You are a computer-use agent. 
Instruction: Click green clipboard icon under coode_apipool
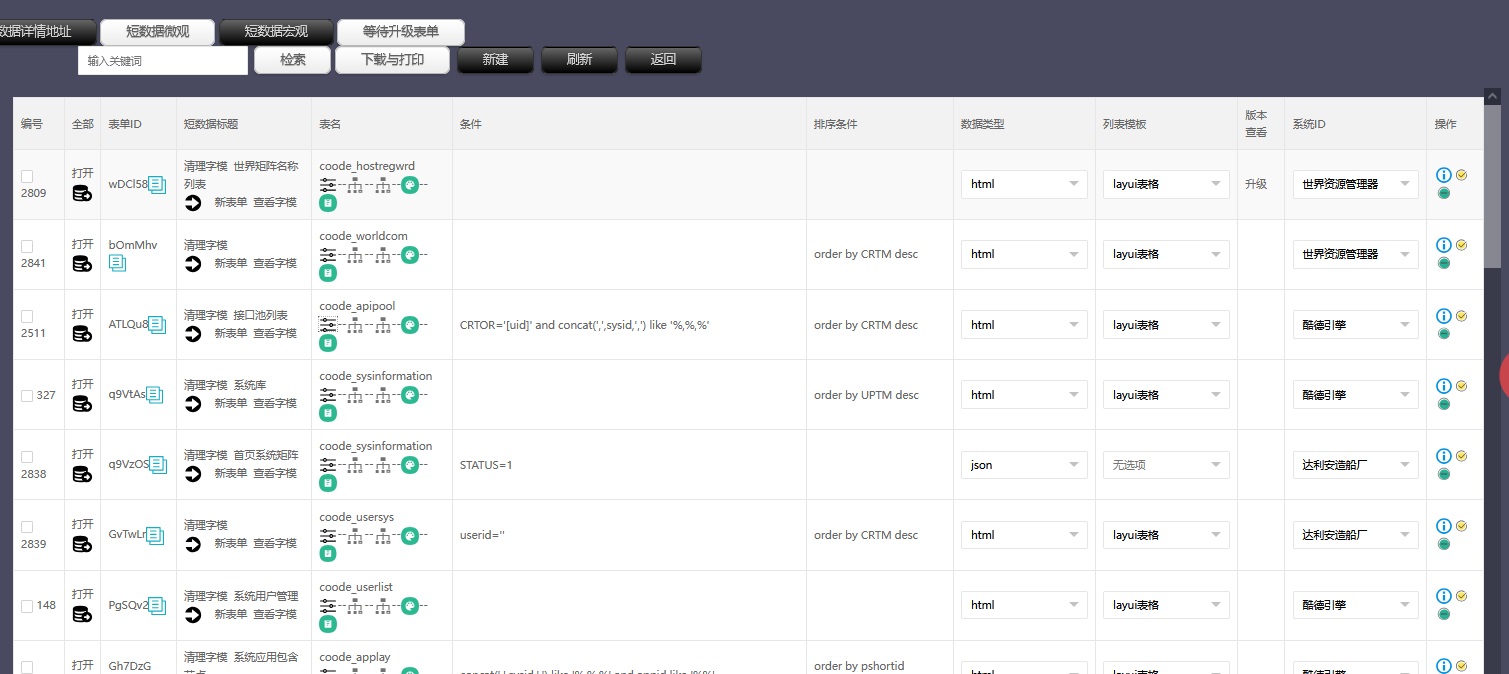pos(328,343)
